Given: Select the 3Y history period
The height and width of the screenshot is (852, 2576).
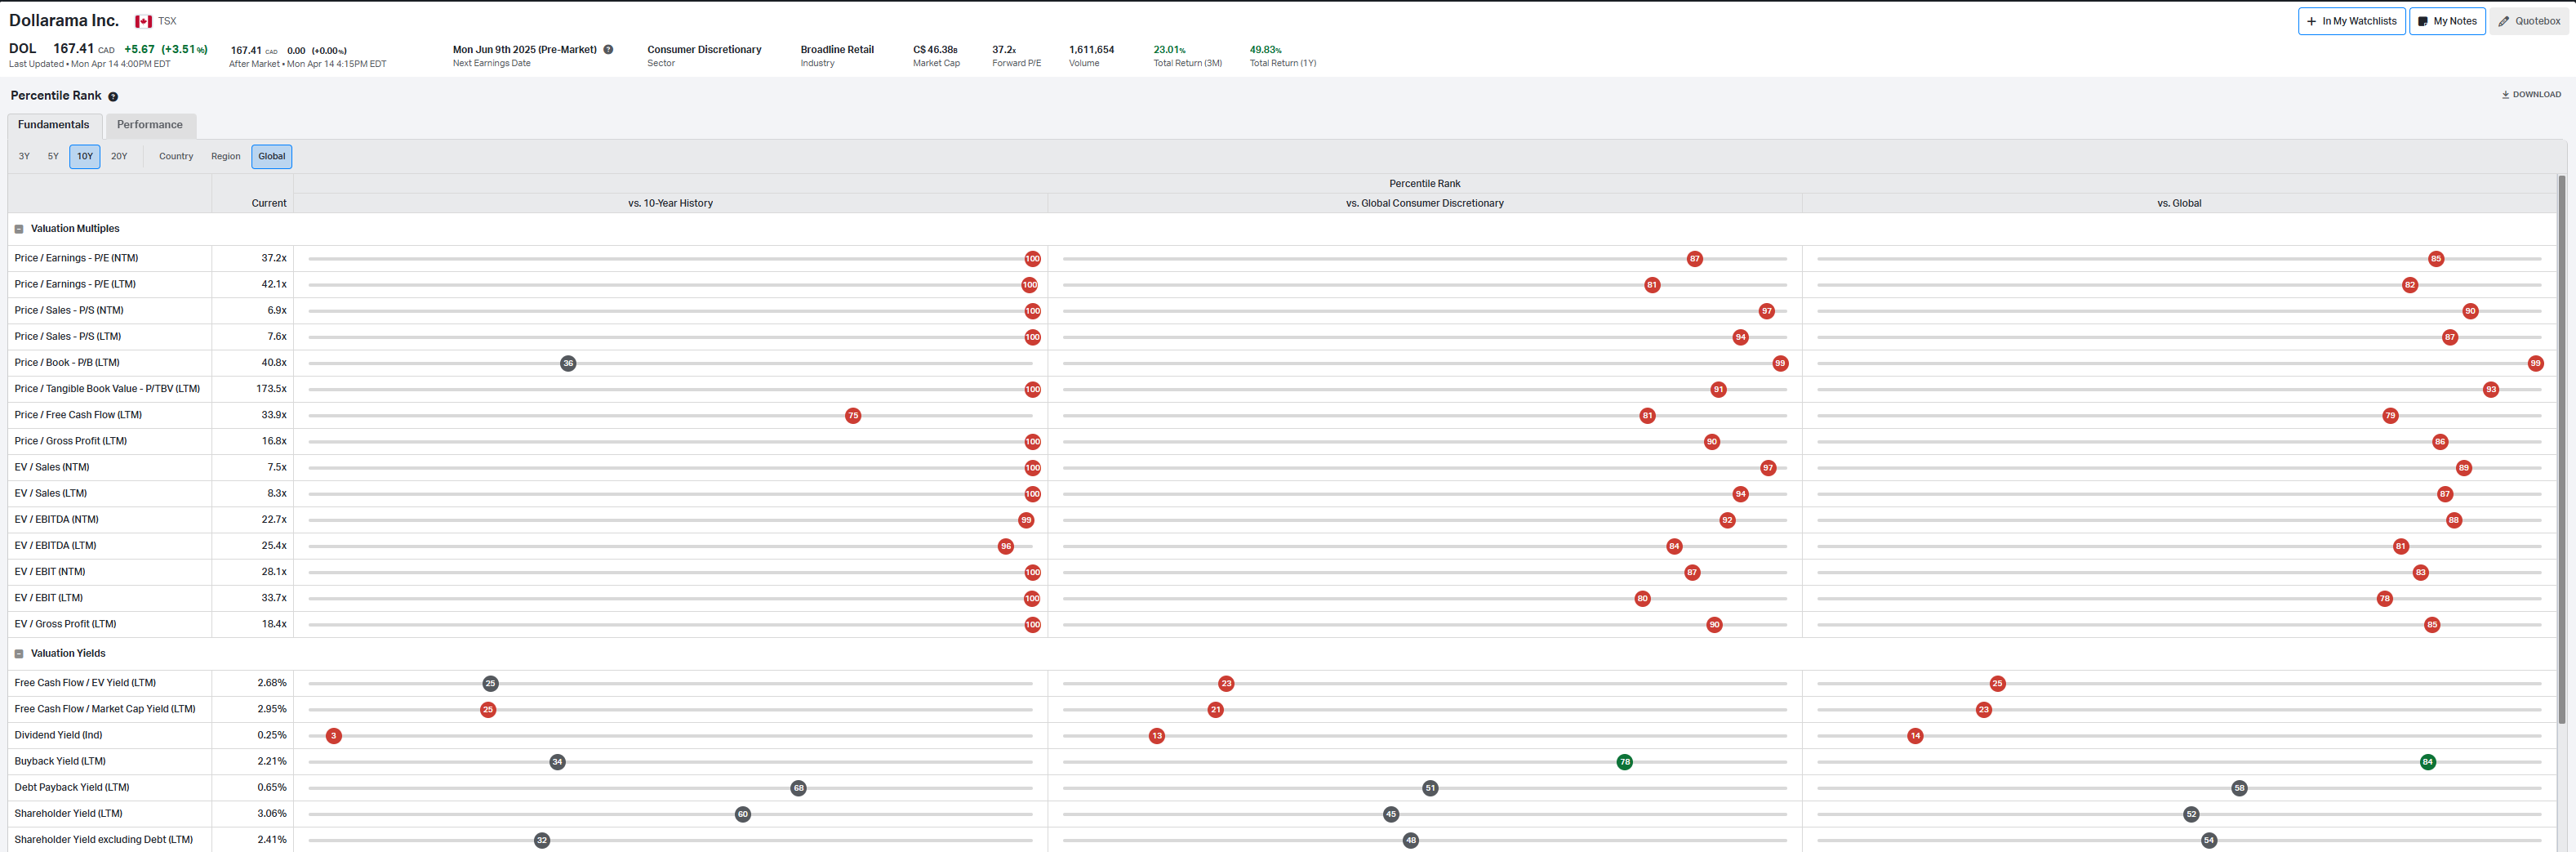Looking at the screenshot, I should coord(25,157).
